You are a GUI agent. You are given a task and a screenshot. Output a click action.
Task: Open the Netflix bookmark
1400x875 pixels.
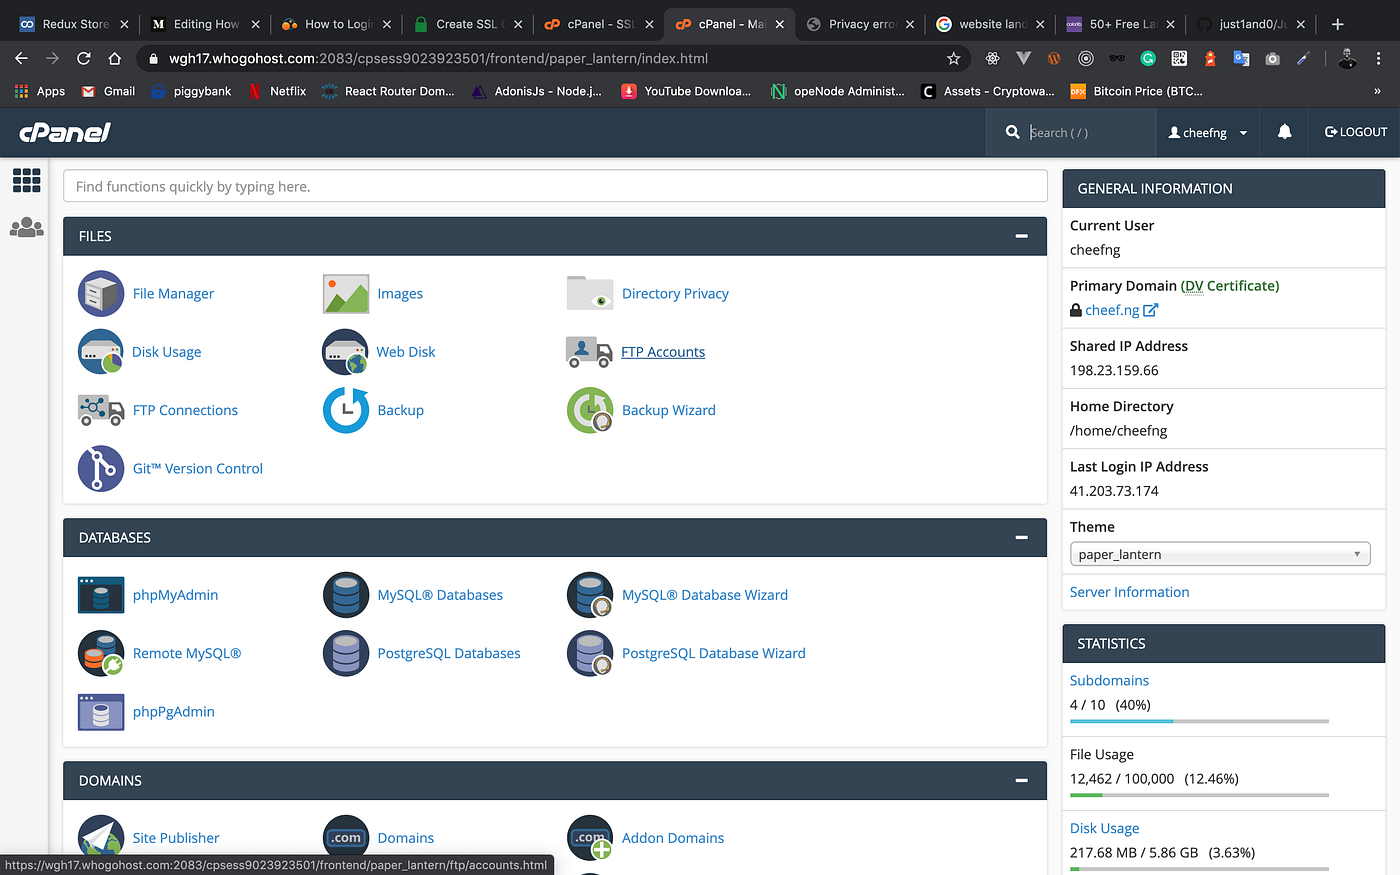[277, 91]
